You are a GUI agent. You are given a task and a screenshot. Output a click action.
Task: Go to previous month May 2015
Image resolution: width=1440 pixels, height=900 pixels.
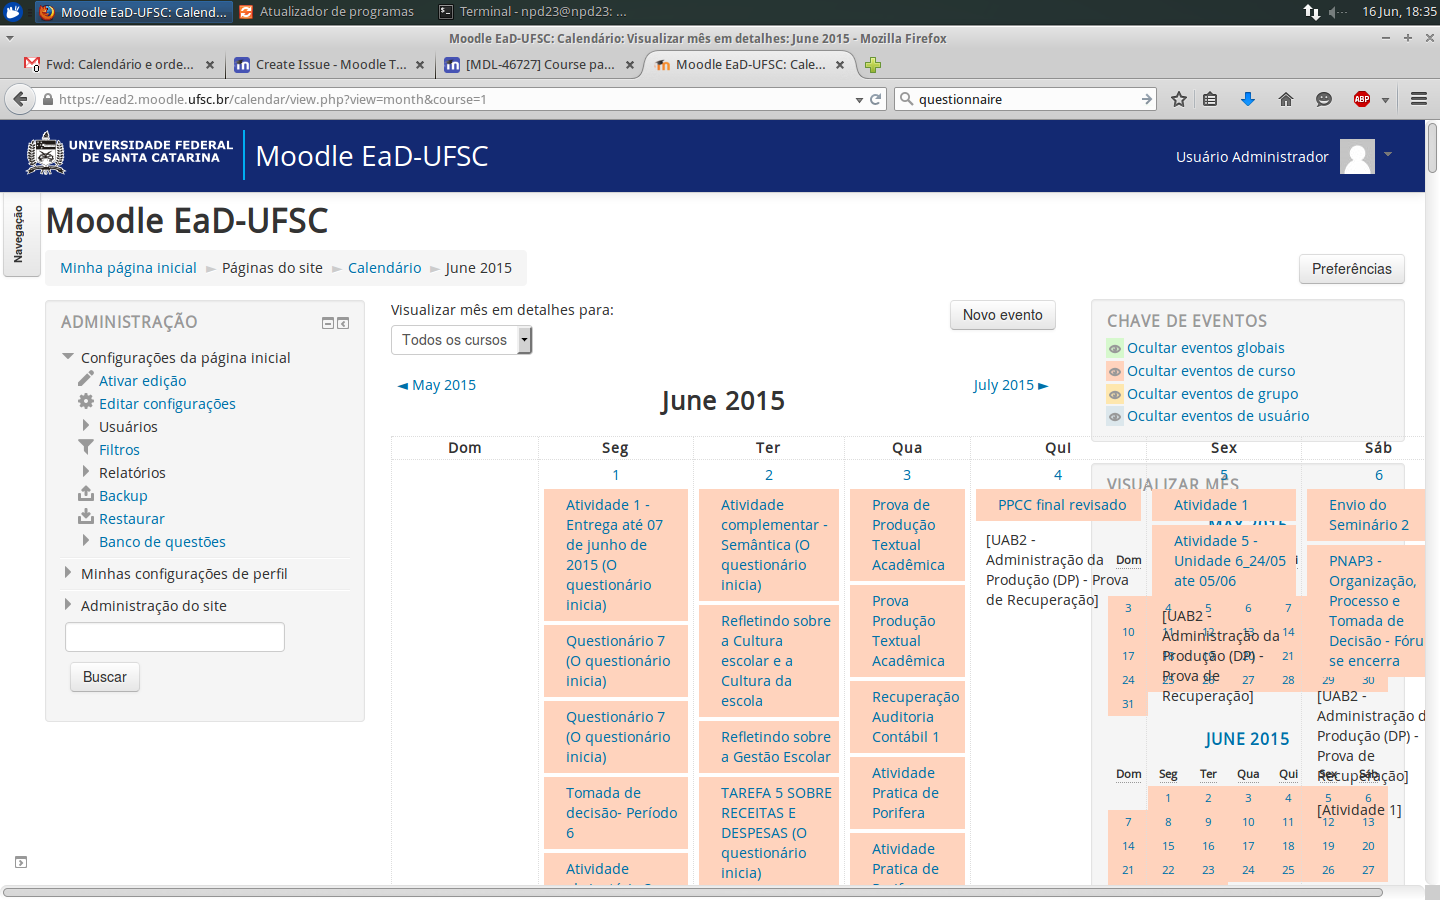[437, 385]
